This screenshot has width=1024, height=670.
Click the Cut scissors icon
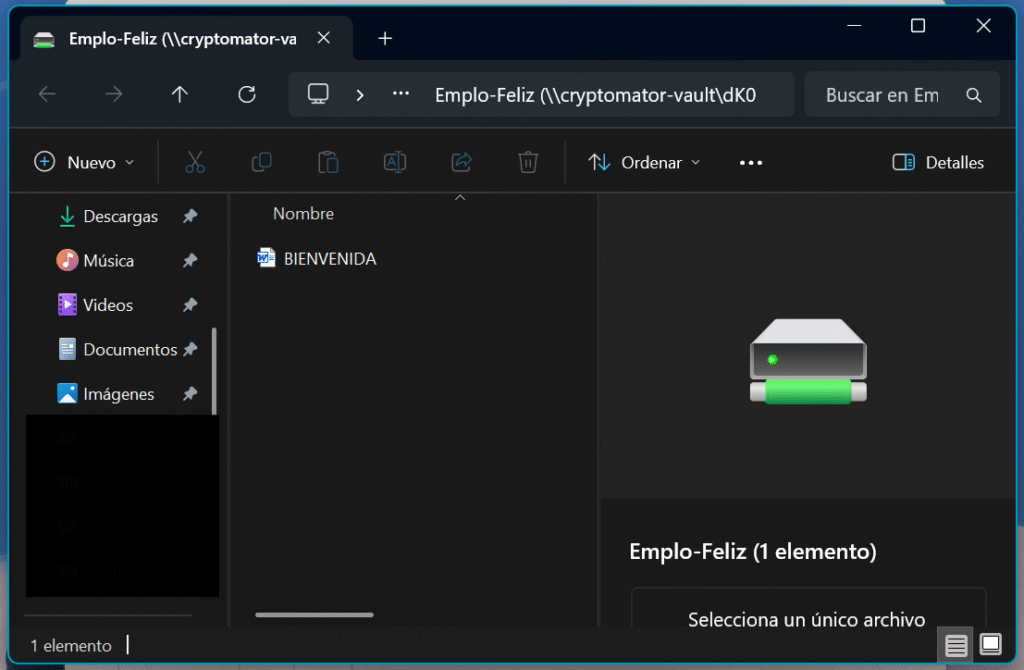(195, 162)
